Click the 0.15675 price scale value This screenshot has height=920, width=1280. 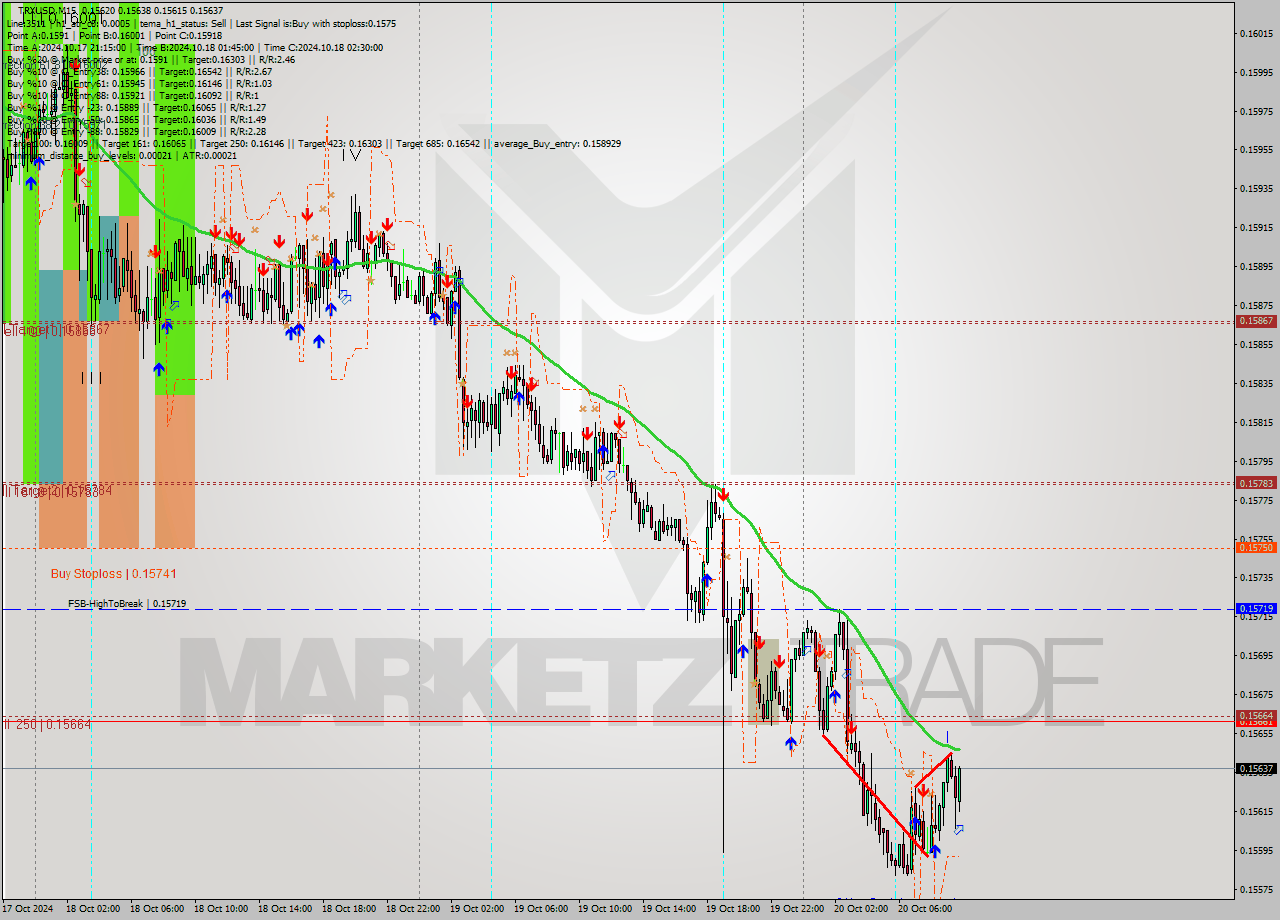pyautogui.click(x=1256, y=694)
